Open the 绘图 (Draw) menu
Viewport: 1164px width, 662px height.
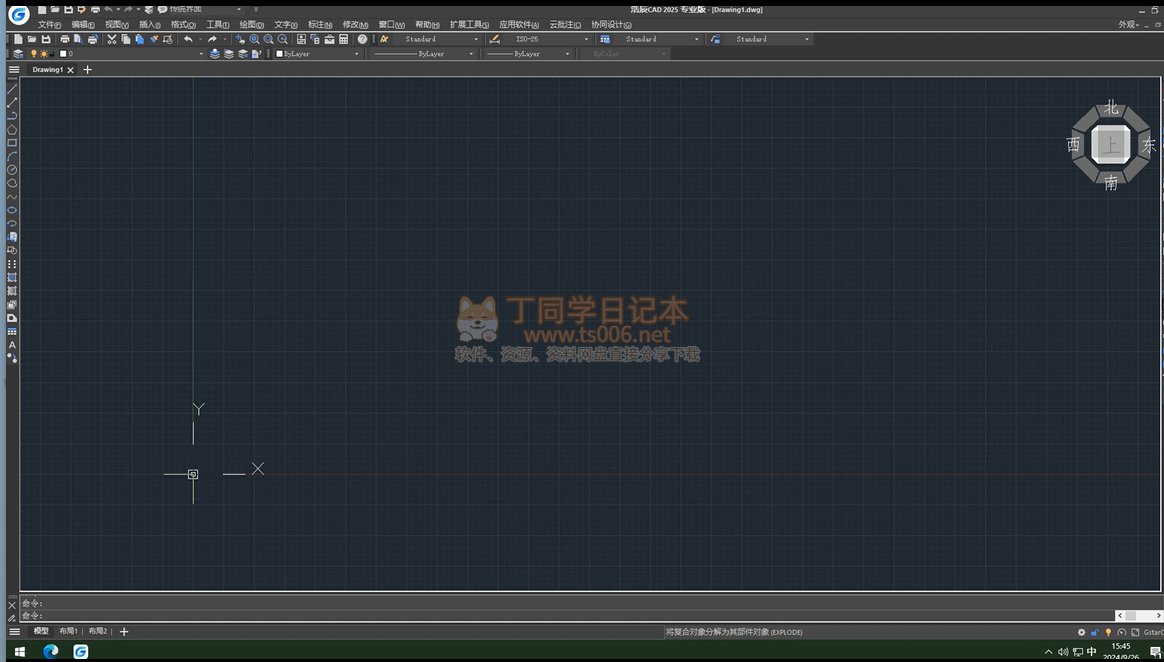click(251, 24)
